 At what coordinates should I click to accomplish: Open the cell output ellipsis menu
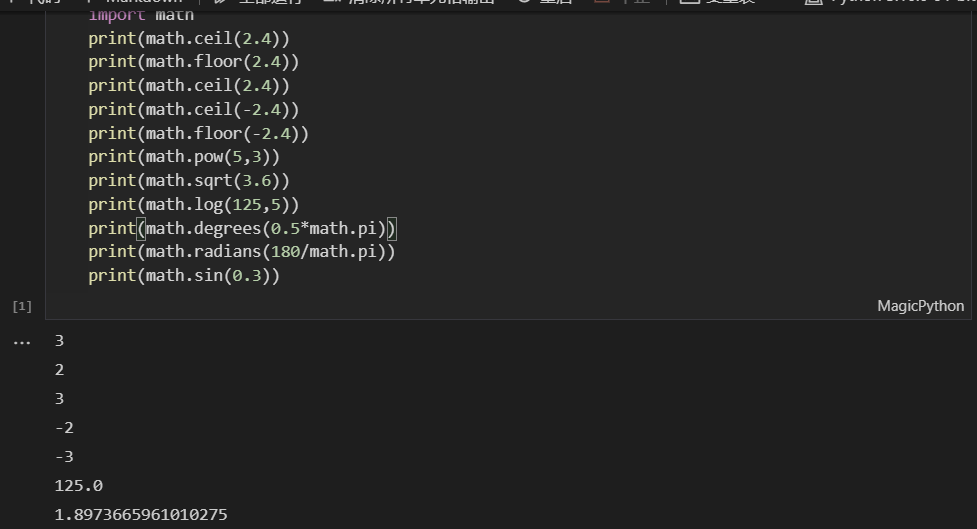tap(21, 341)
